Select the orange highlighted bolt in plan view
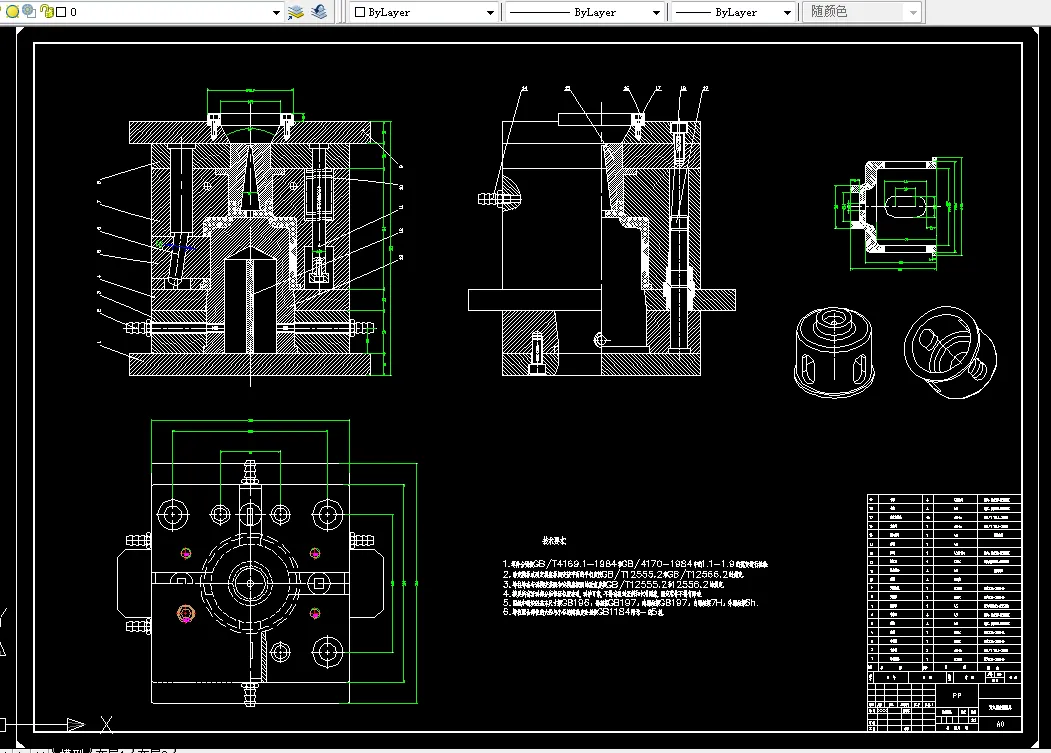 [185, 613]
